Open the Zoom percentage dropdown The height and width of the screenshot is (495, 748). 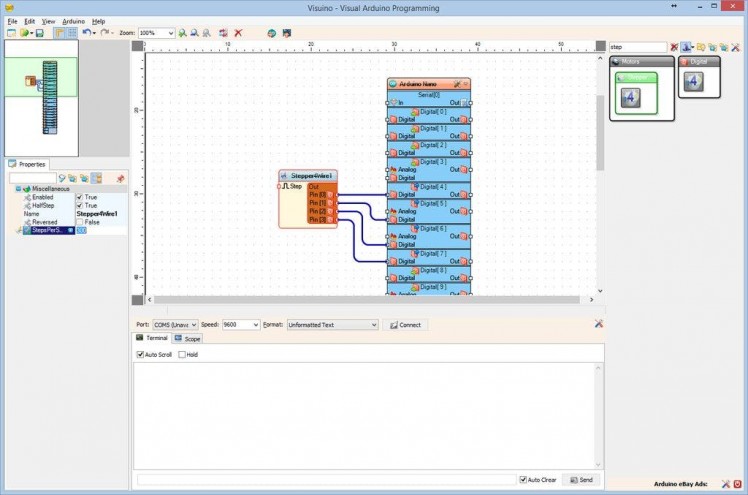171,33
